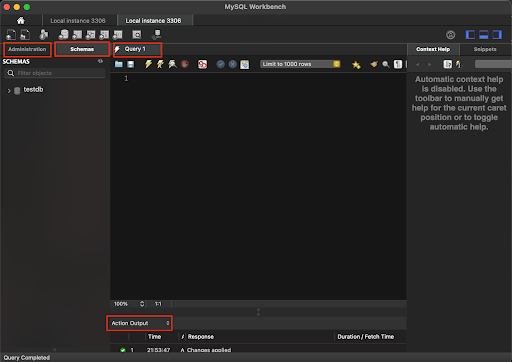
Task: Go back in context help
Action: click(x=418, y=64)
